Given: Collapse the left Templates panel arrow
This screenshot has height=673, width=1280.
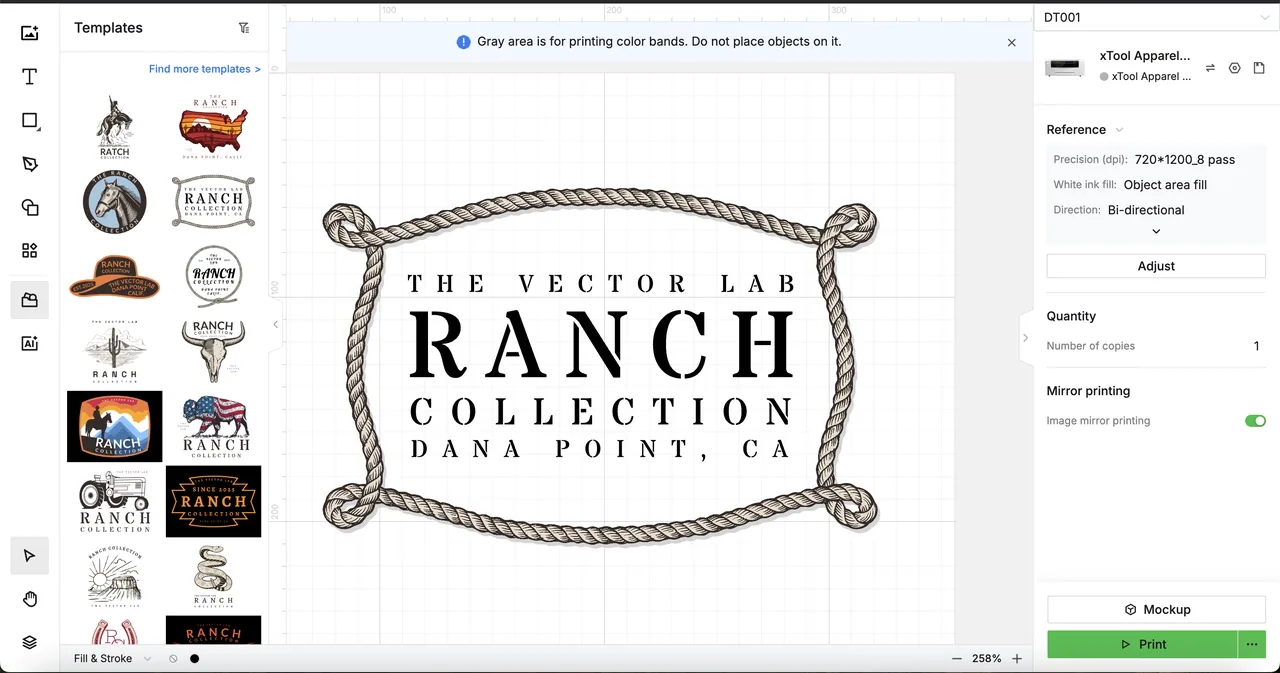Looking at the screenshot, I should (276, 324).
